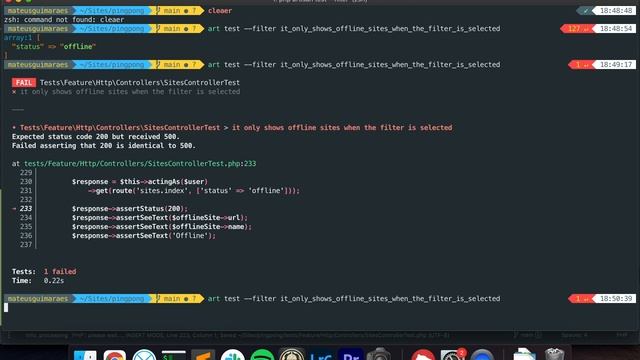Click line 236 assertSeeText('Offline')

(x=144, y=236)
